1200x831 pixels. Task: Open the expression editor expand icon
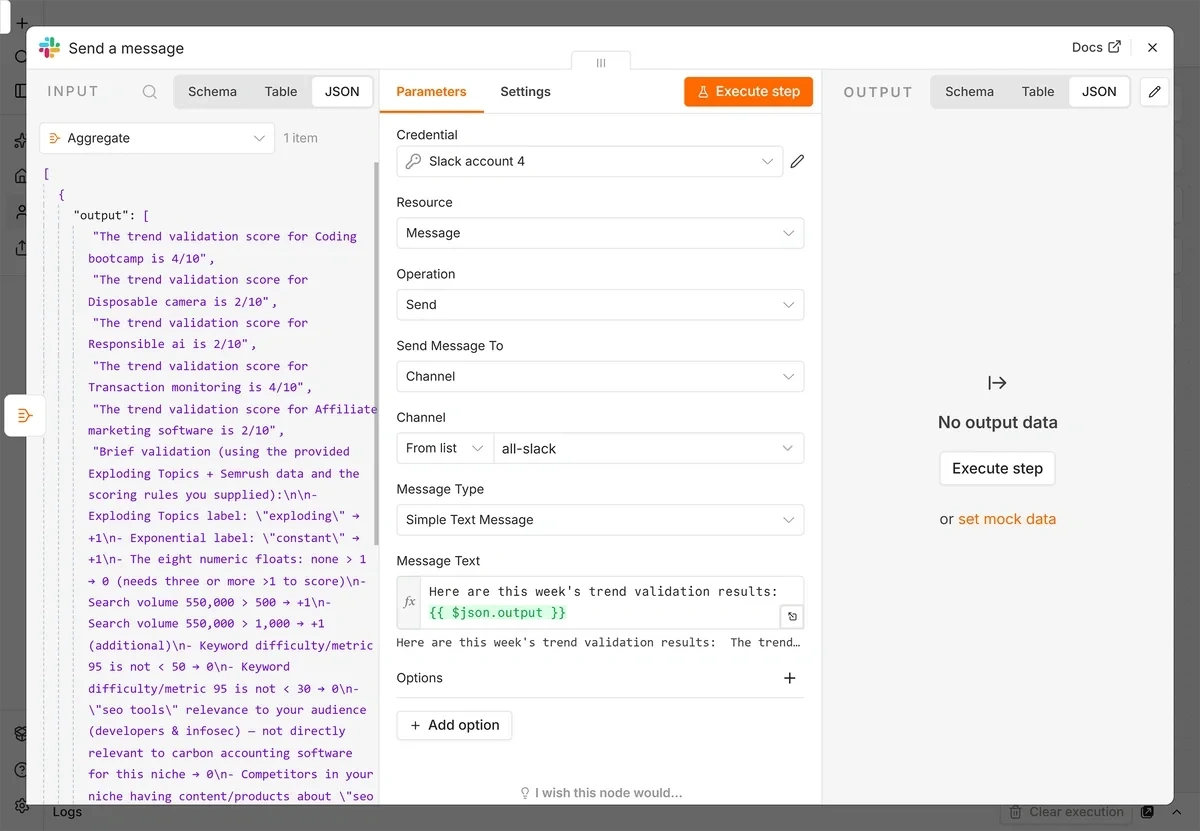[x=792, y=617]
